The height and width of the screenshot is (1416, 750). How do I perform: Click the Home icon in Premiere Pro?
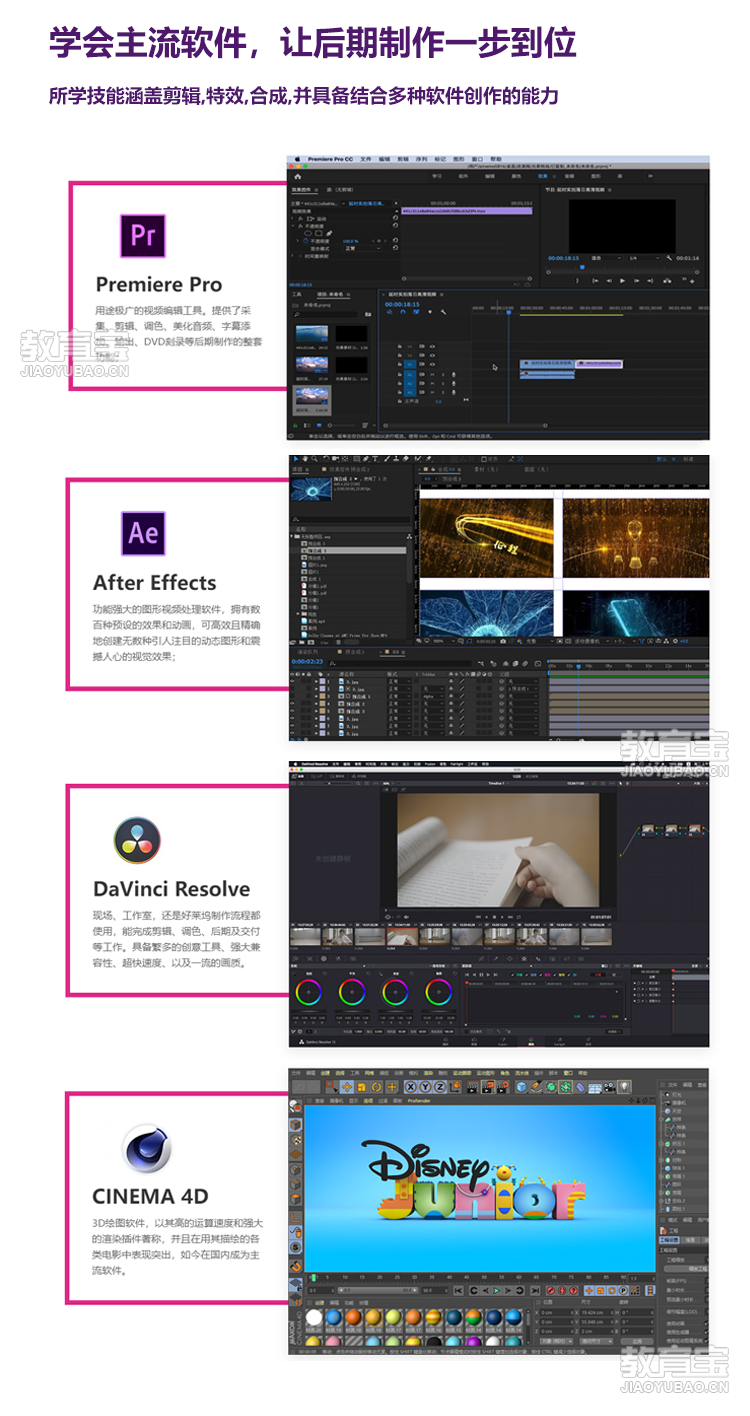tap(298, 176)
